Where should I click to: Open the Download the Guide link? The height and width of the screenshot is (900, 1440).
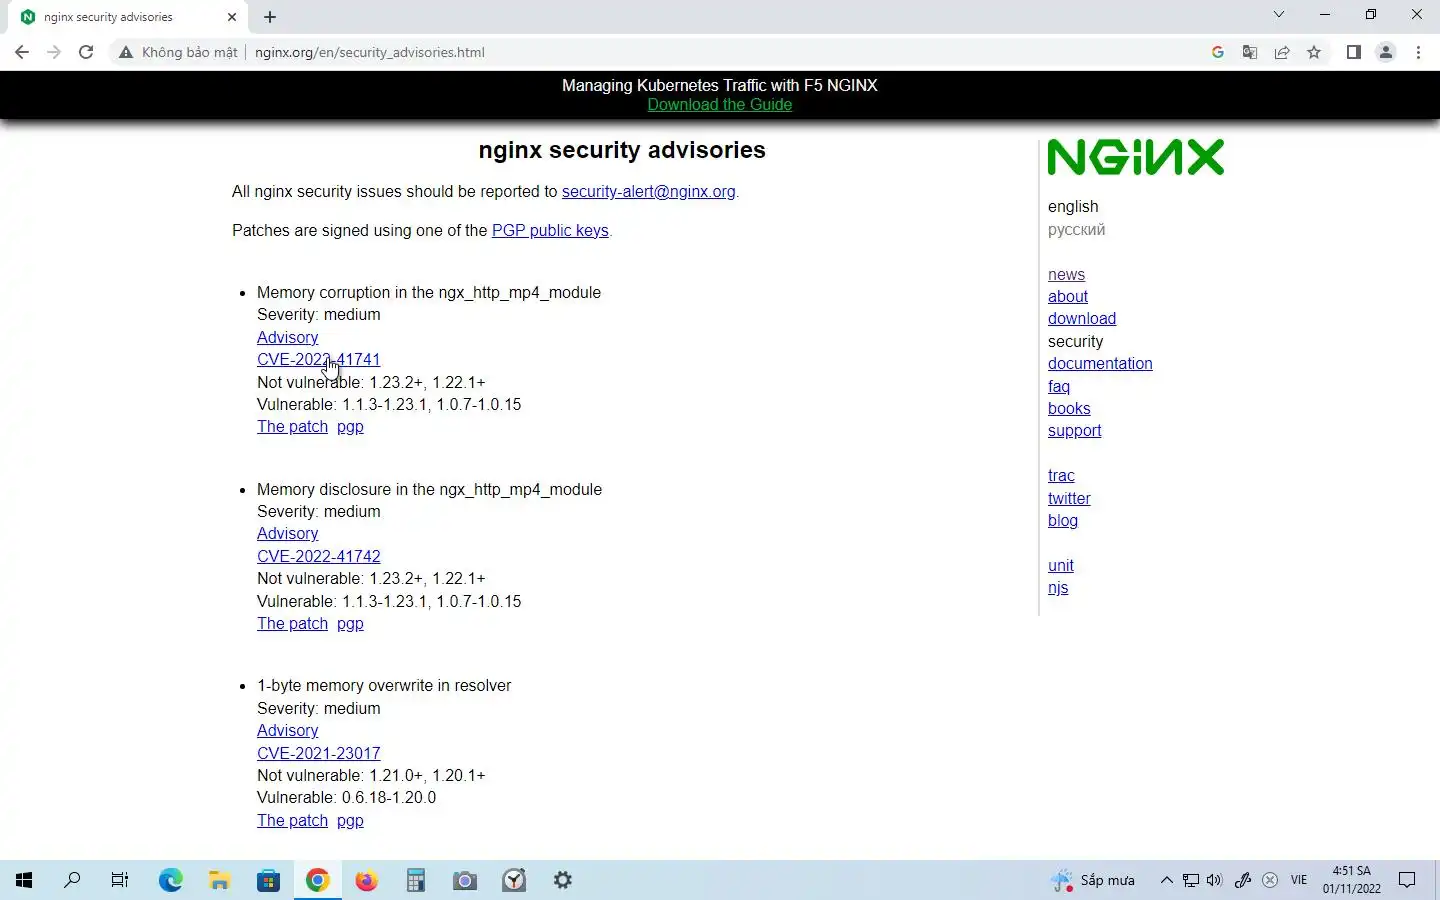[x=719, y=104]
